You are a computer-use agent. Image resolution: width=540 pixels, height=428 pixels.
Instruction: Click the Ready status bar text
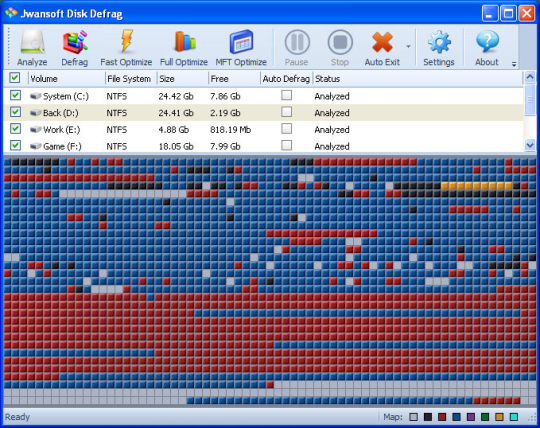(17, 417)
